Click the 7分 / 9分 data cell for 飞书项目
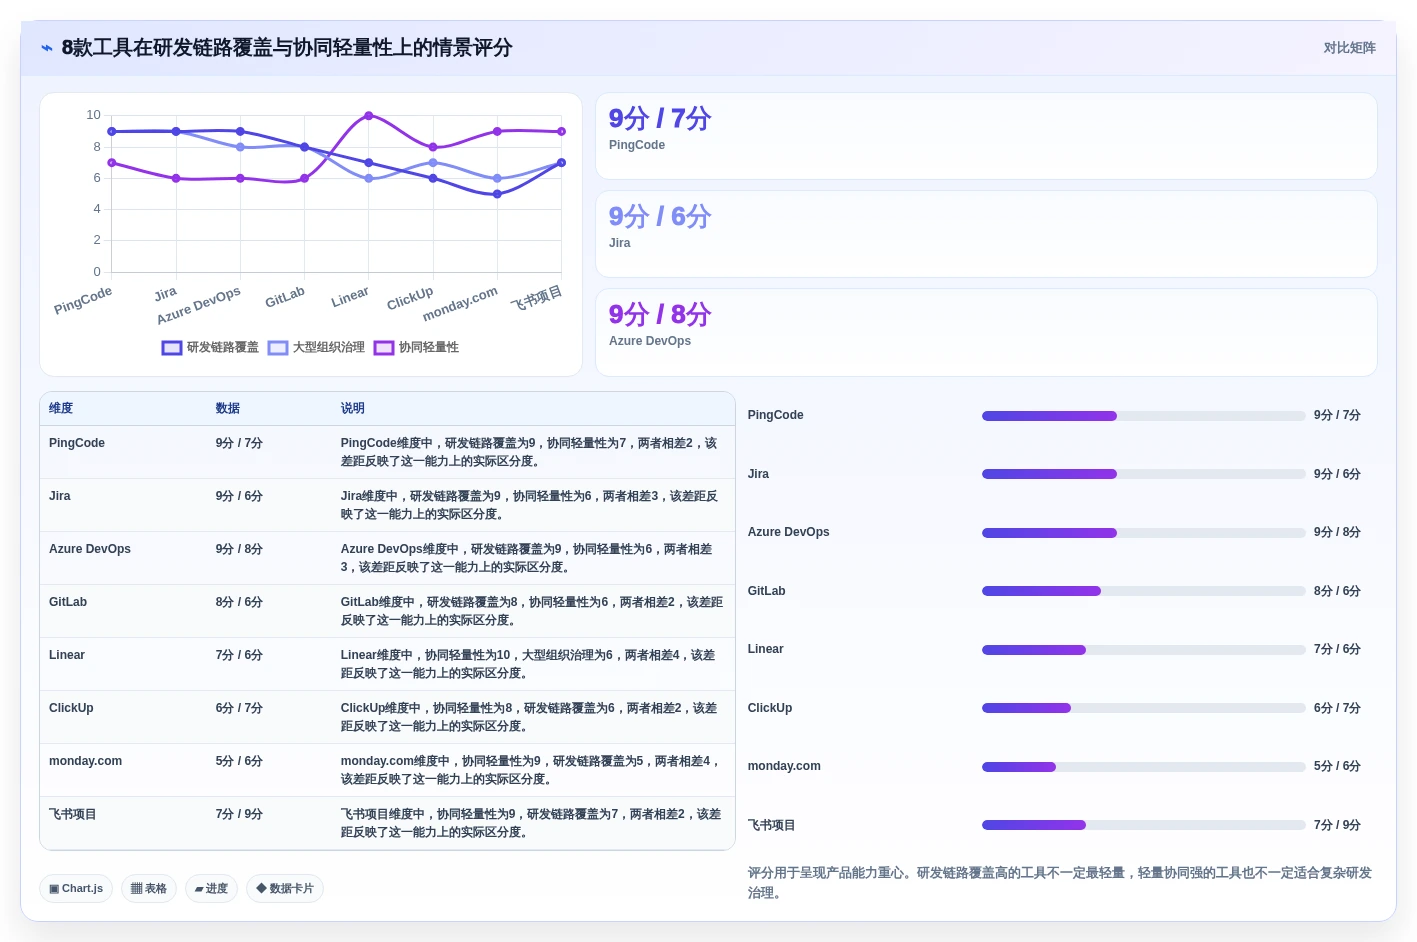 239,814
